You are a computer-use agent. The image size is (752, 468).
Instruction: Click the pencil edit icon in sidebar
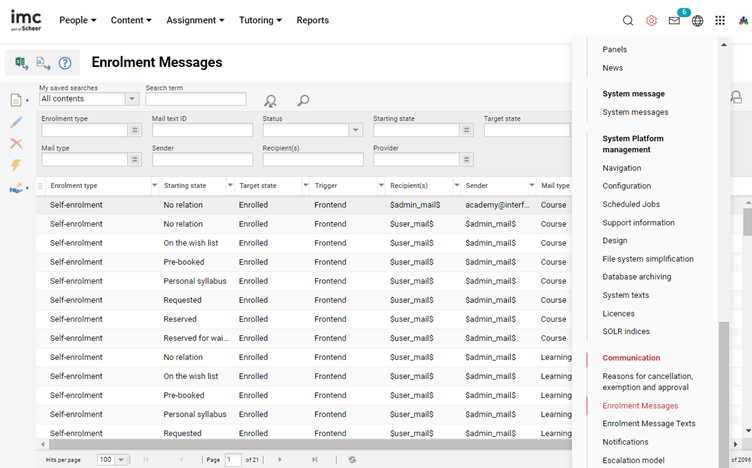point(16,122)
